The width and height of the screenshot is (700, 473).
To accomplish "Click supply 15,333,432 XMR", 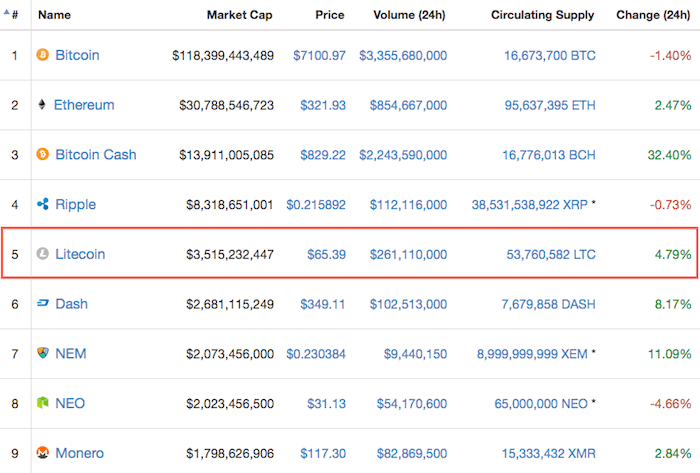I will coord(548,453).
